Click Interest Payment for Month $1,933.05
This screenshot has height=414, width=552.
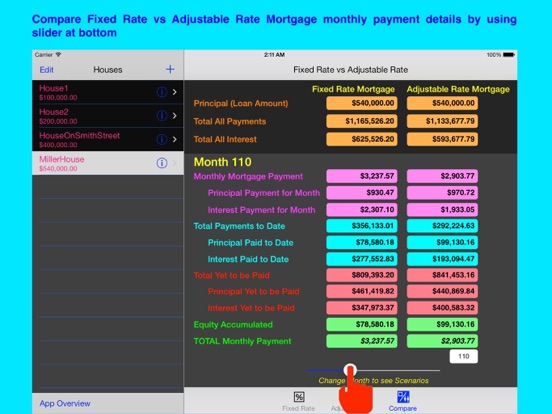point(442,209)
